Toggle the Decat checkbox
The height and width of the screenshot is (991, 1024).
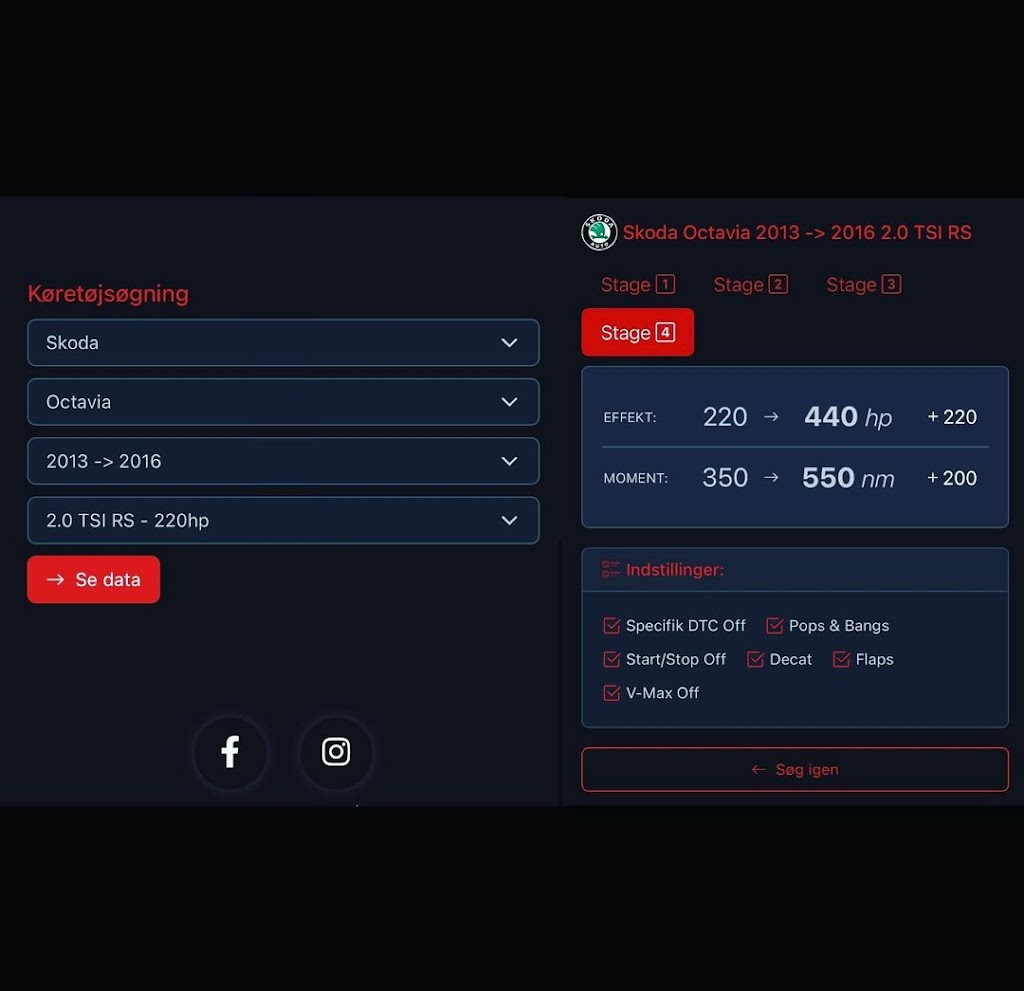(755, 659)
